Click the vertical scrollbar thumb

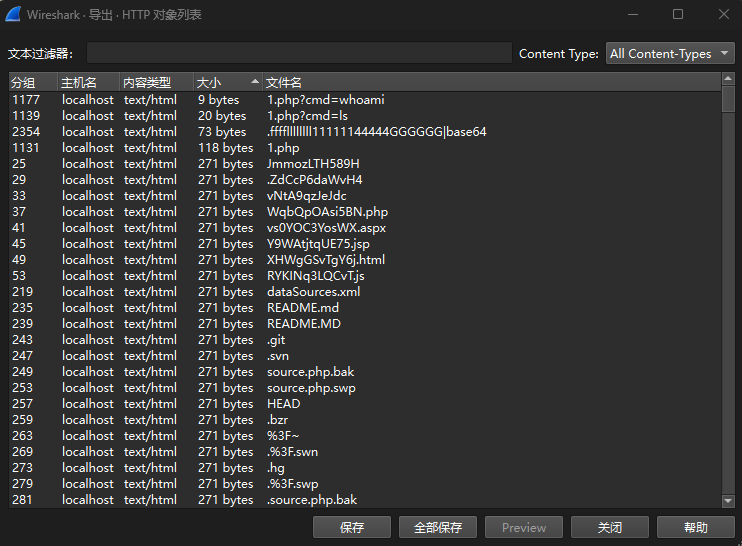[x=728, y=99]
